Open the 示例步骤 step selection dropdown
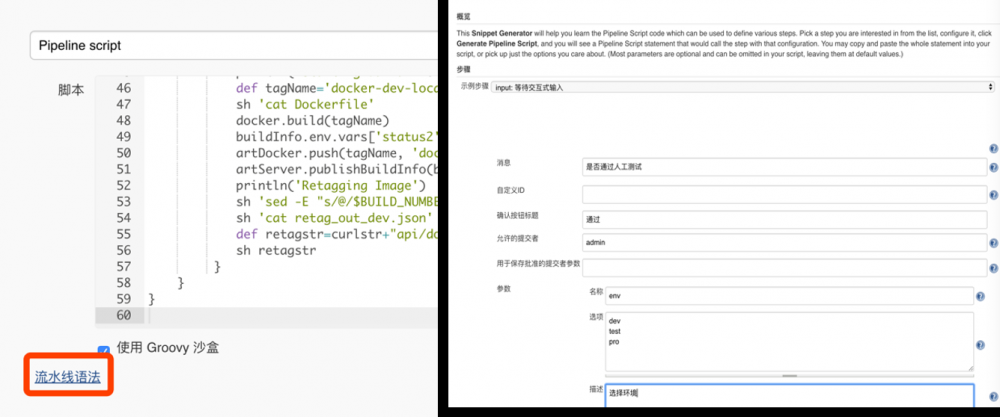This screenshot has height=417, width=1000. [743, 87]
